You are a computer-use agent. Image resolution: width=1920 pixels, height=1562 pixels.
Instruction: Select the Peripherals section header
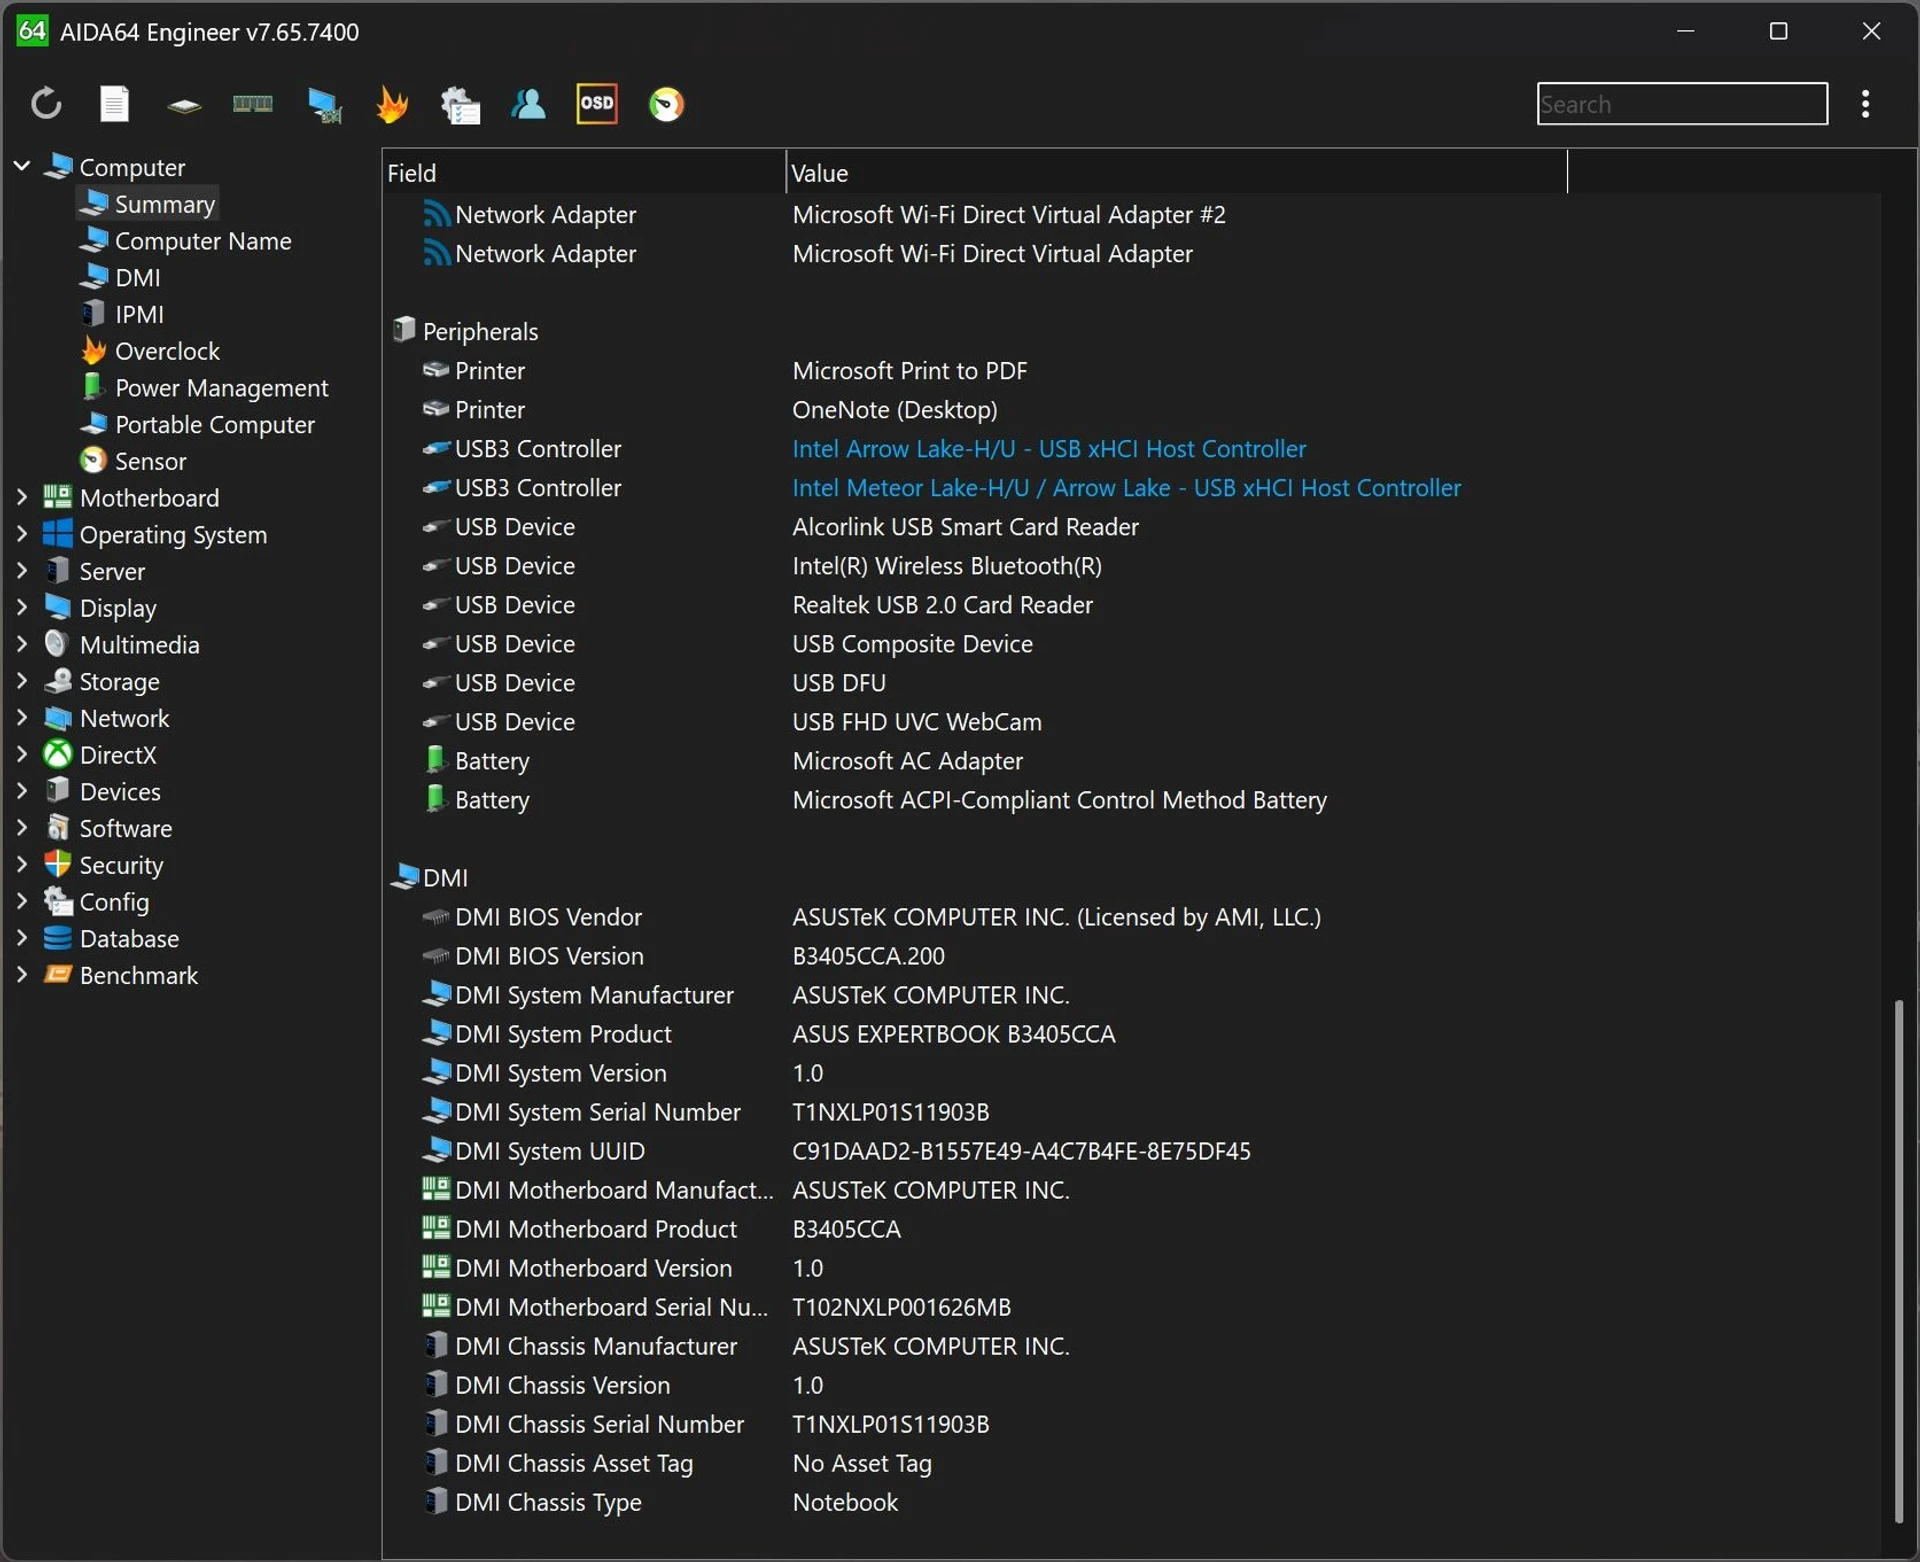coord(466,331)
